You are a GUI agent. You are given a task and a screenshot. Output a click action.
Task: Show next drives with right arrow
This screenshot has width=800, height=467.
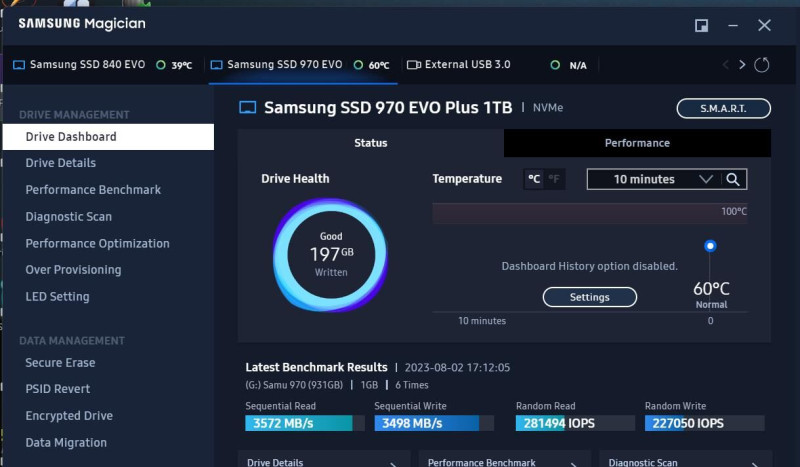pyautogui.click(x=742, y=65)
